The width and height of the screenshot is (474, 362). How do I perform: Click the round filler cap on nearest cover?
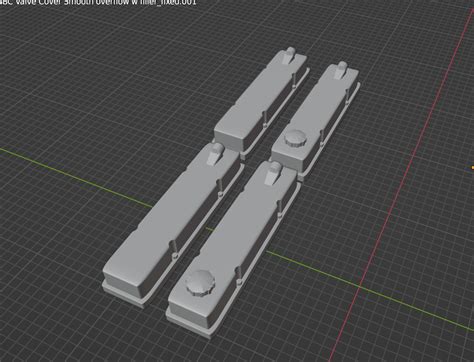pyautogui.click(x=200, y=283)
